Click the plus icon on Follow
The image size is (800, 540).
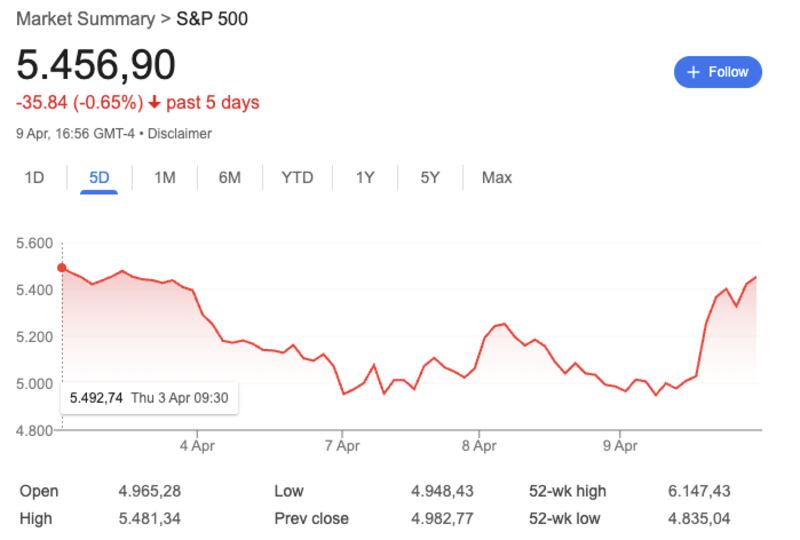[x=692, y=72]
